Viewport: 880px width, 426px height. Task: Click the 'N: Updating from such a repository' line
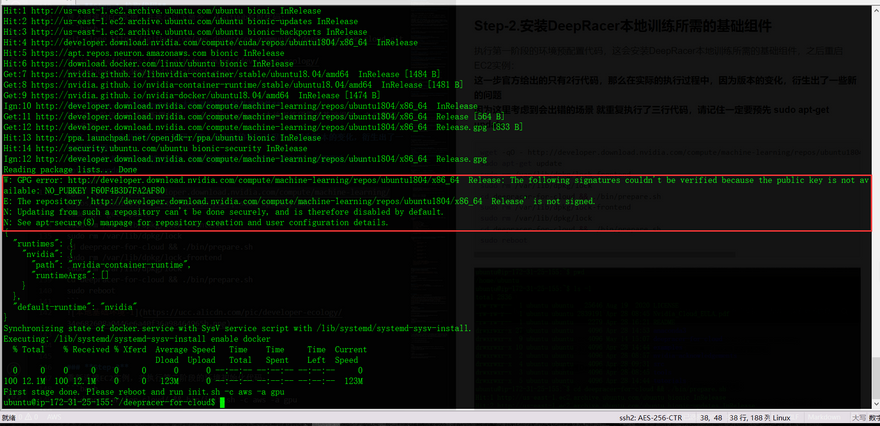(223, 212)
